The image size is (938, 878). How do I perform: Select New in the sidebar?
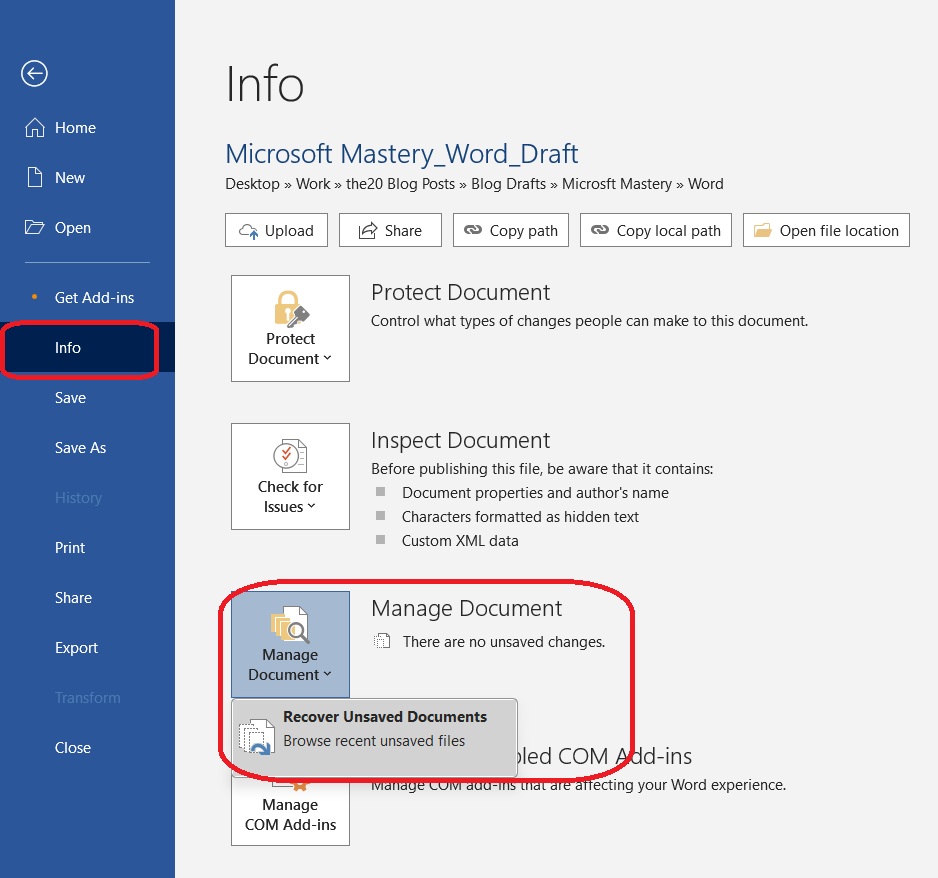(87, 178)
